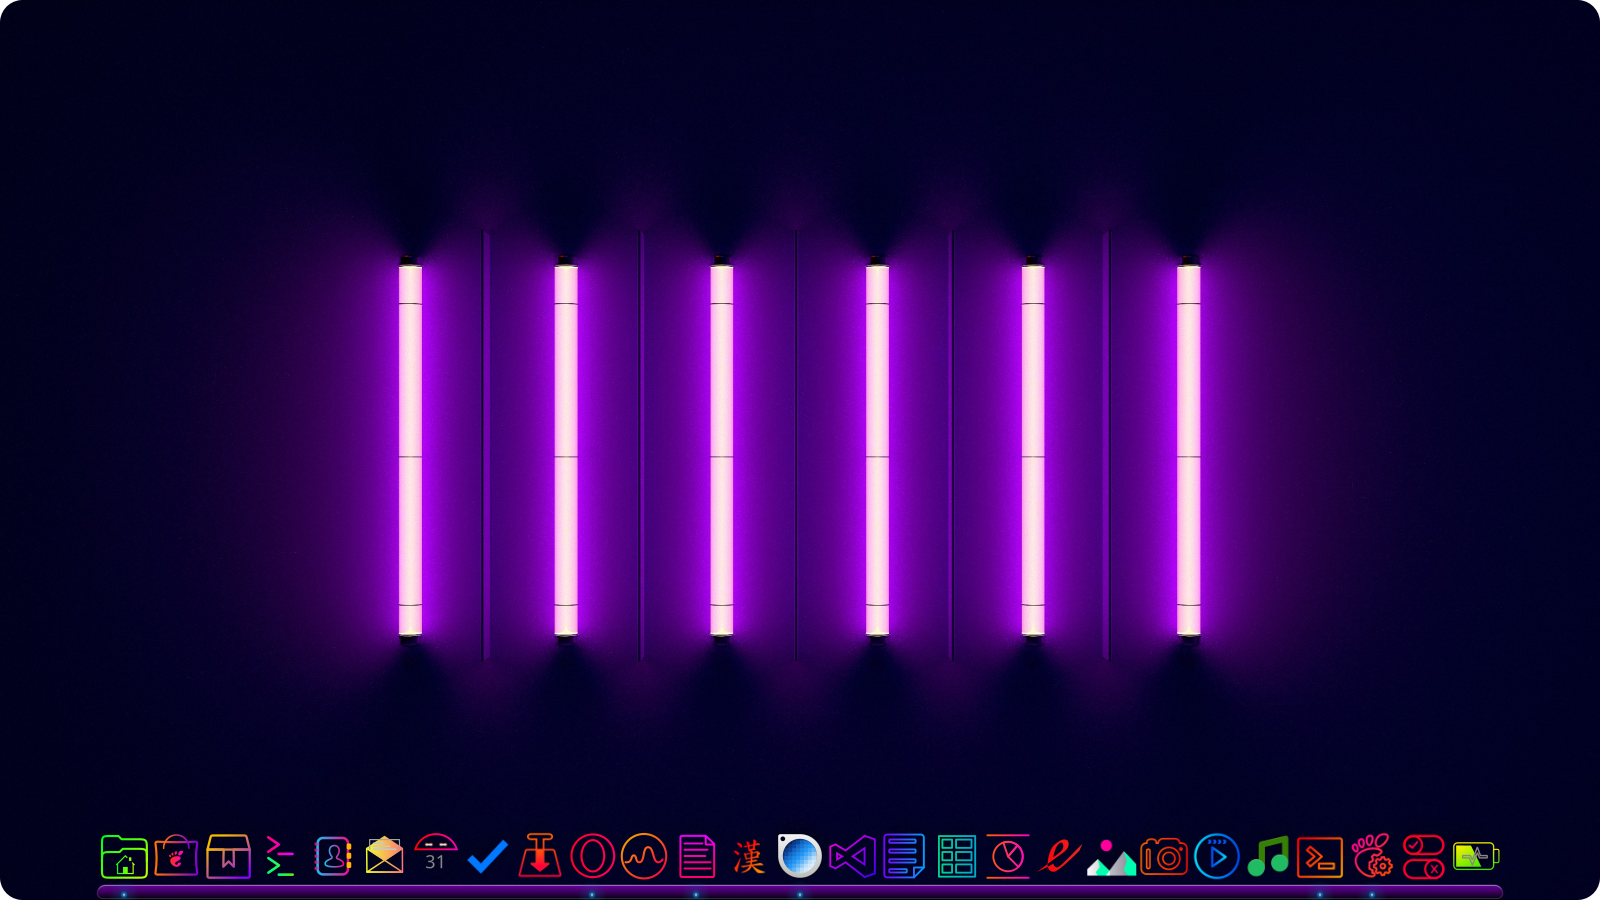This screenshot has width=1600, height=900.
Task: Open the red download installer icon
Action: click(540, 856)
